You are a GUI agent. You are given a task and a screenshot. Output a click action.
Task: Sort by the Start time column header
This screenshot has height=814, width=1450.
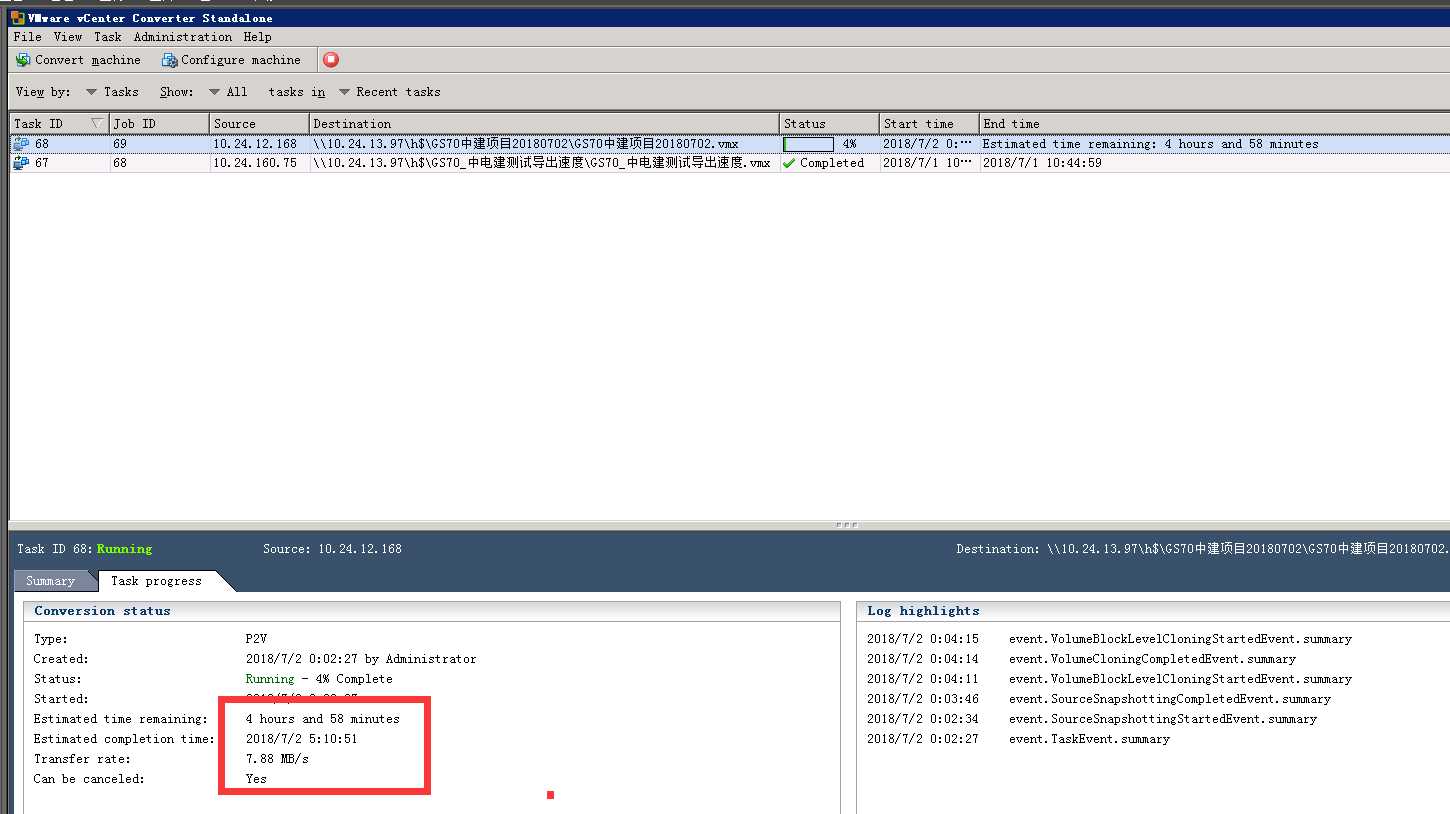[x=929, y=124]
